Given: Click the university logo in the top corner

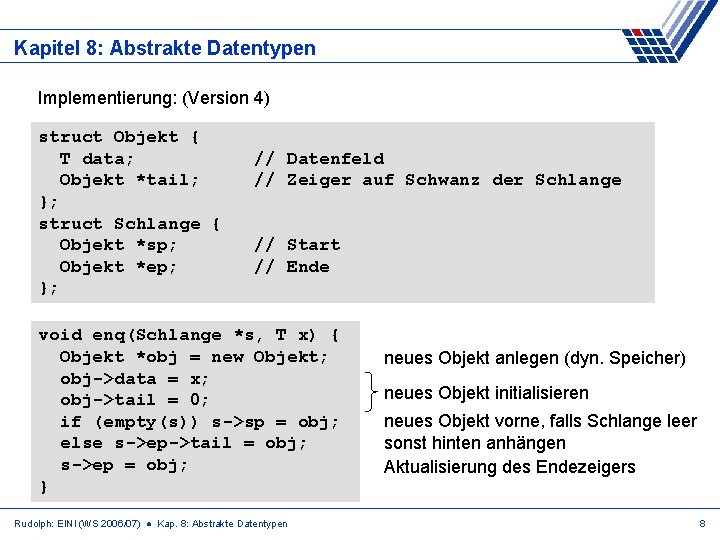Looking at the screenshot, I should (x=670, y=31).
